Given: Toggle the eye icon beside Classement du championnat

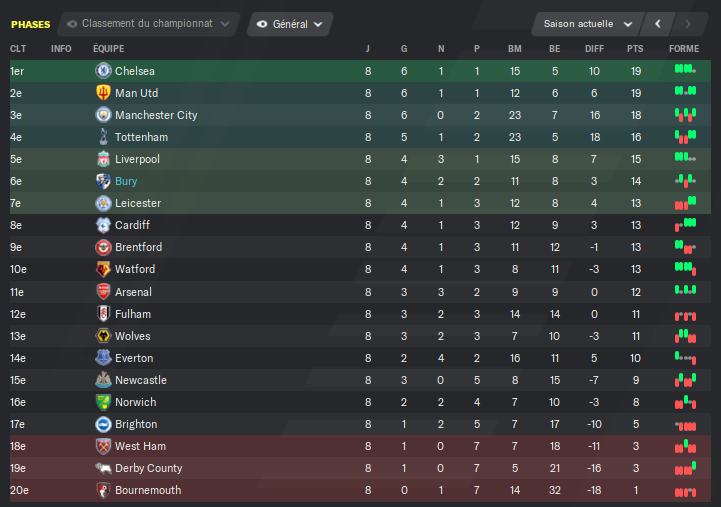Looking at the screenshot, I should tap(72, 24).
